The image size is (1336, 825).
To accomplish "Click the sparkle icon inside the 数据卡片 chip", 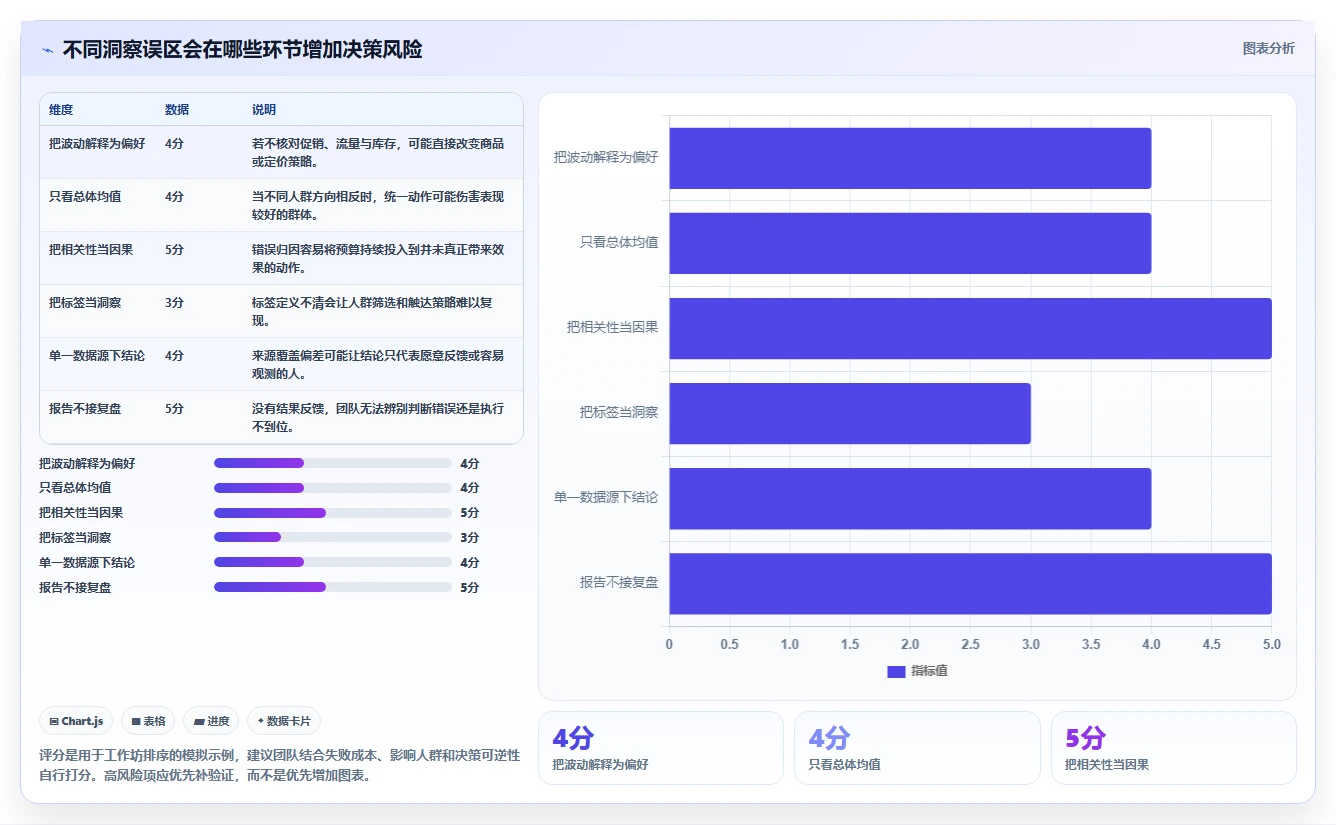I will tap(261, 721).
